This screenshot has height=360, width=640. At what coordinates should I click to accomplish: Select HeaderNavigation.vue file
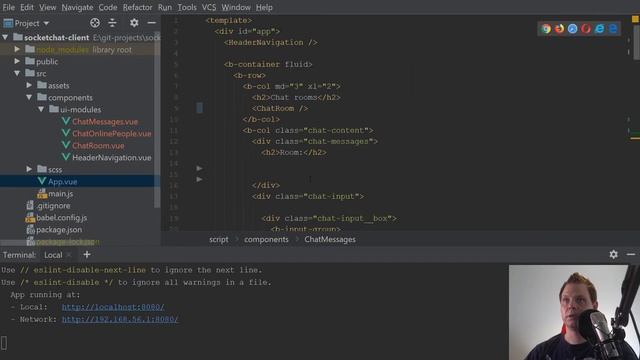point(112,158)
